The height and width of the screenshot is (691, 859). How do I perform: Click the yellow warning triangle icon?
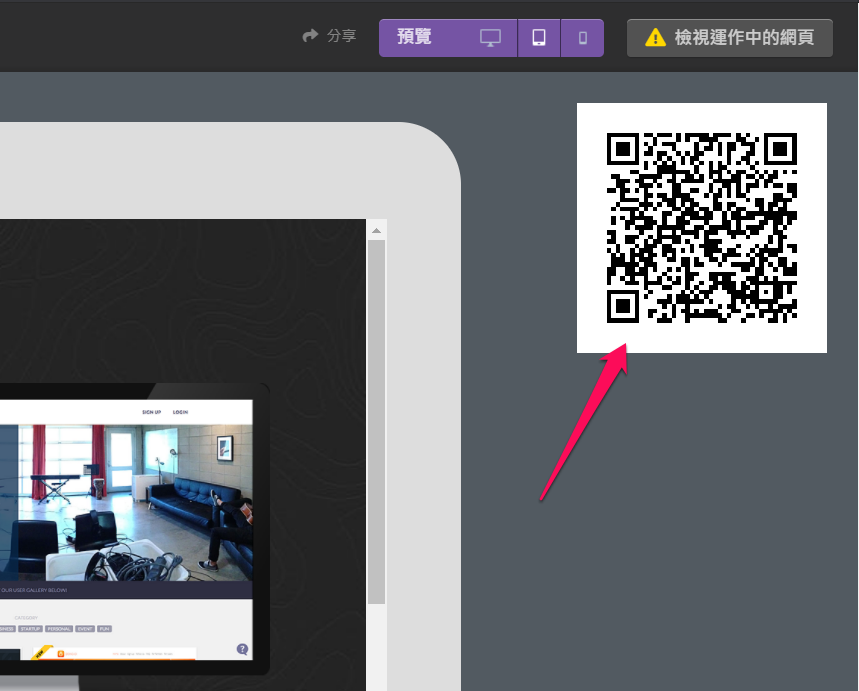click(x=655, y=38)
